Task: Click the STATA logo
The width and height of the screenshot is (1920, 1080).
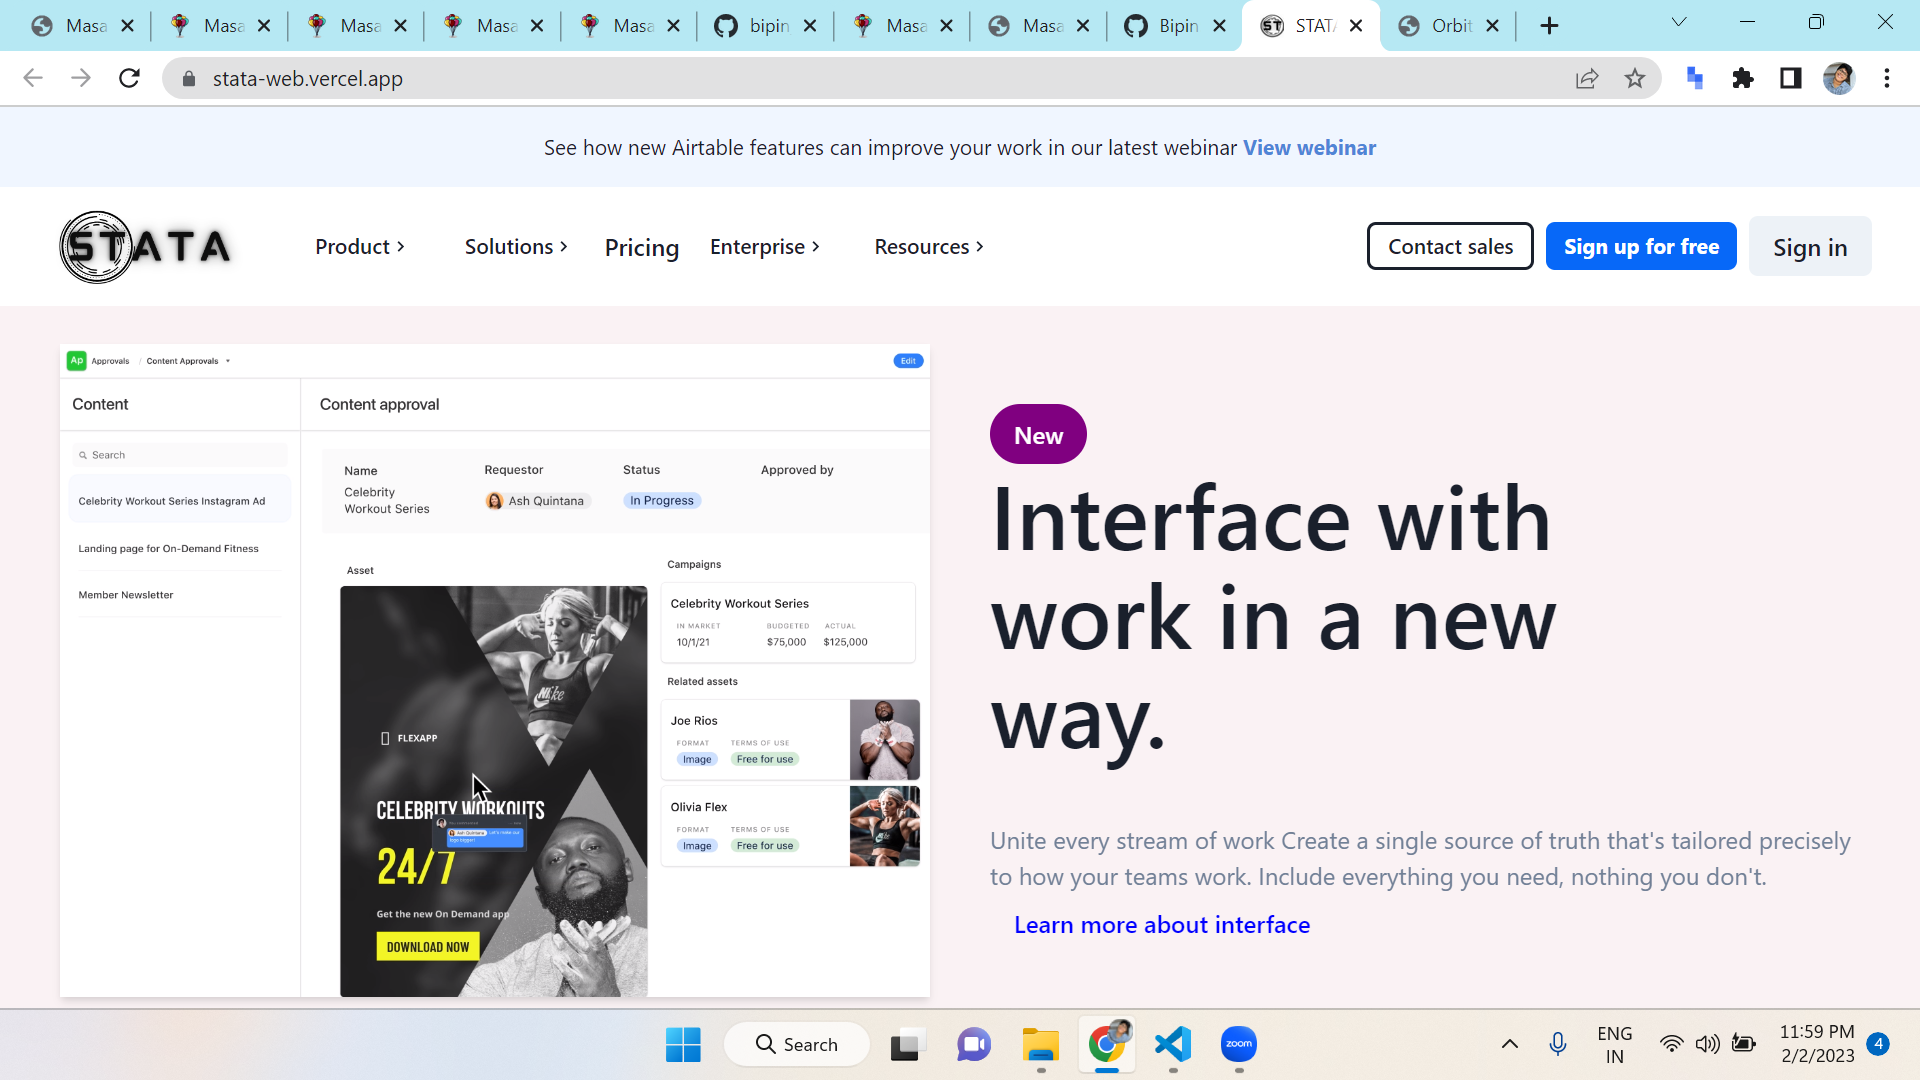Action: coord(145,247)
